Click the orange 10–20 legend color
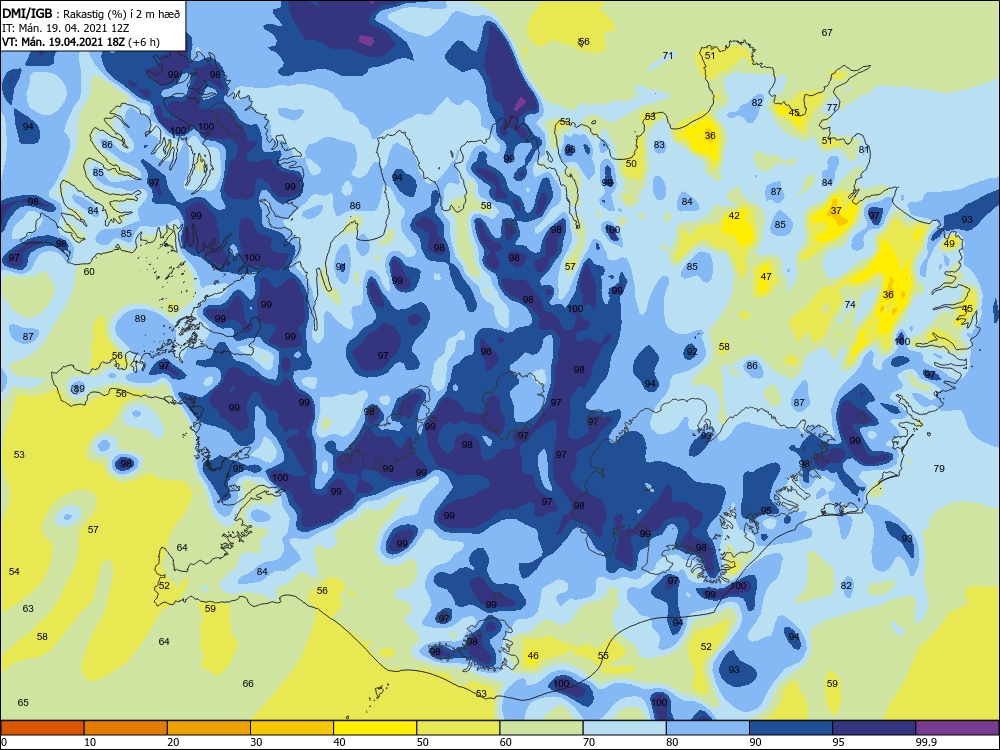 pos(126,728)
